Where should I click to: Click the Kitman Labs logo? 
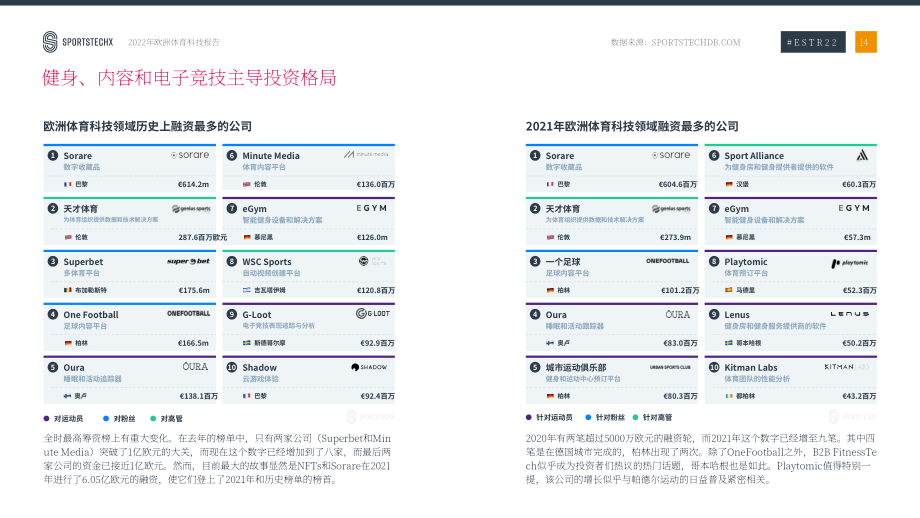pyautogui.click(x=847, y=367)
